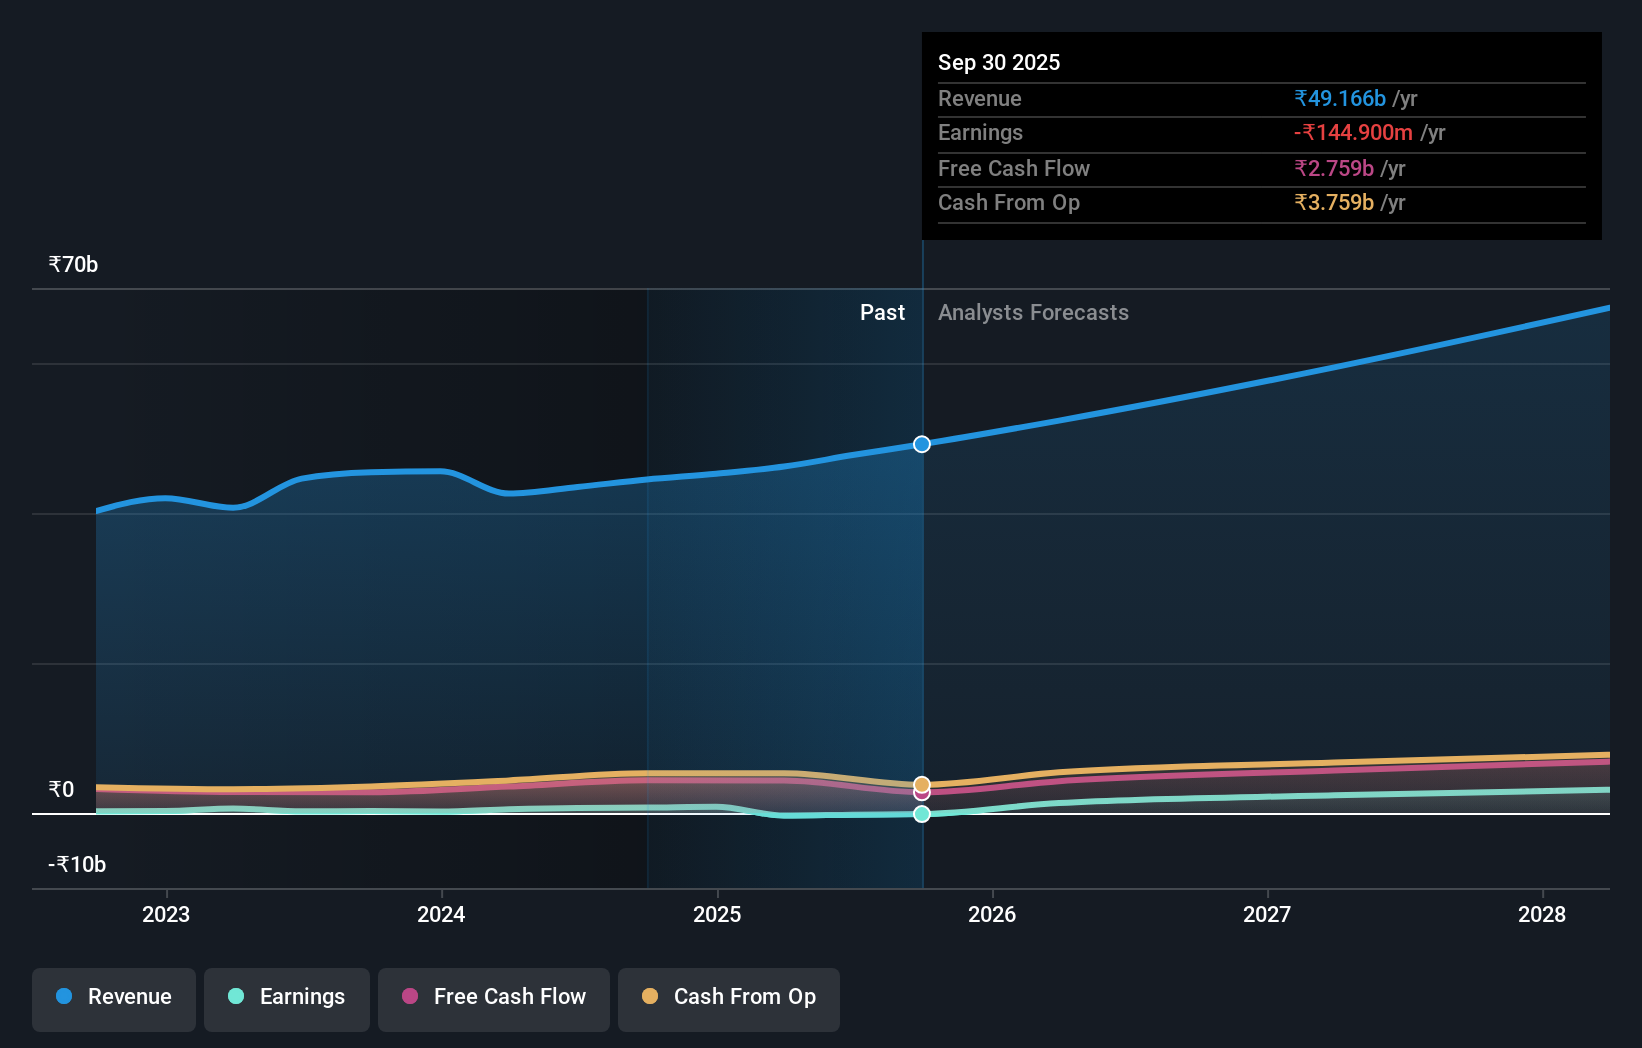
Task: Click the Past/Forecast divider line
Action: (921, 600)
